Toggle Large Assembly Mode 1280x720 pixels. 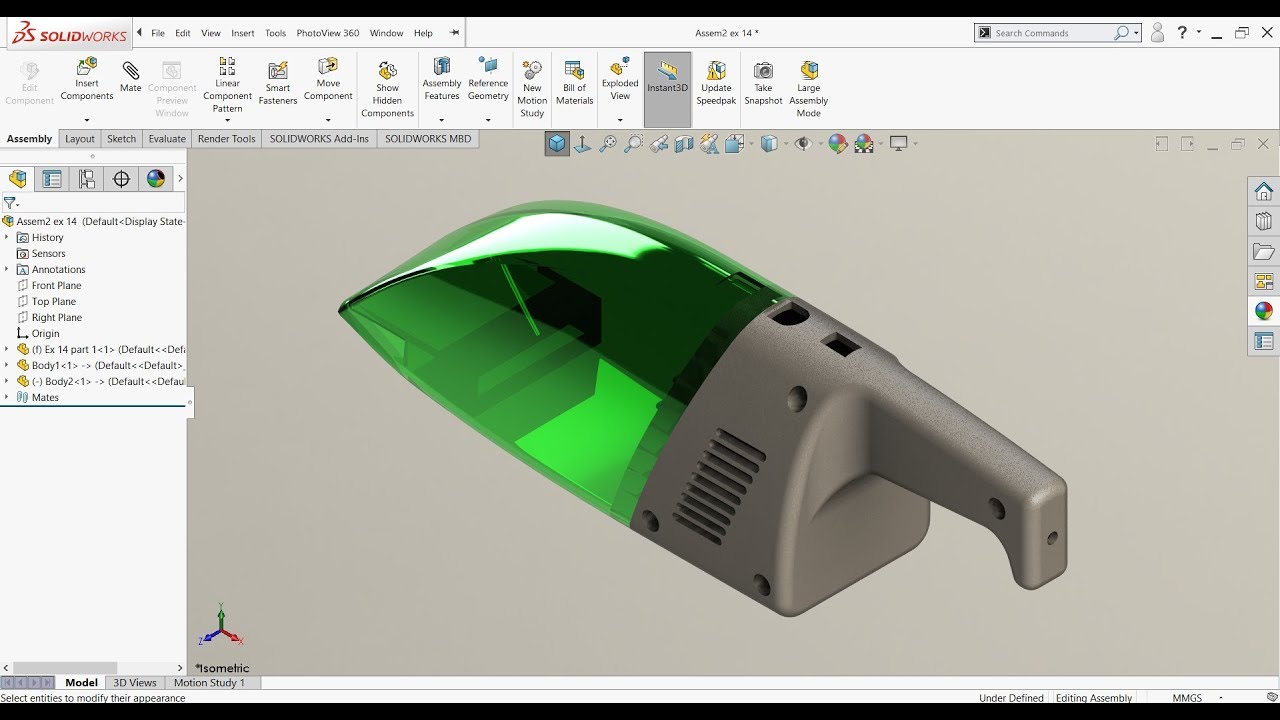click(x=809, y=88)
